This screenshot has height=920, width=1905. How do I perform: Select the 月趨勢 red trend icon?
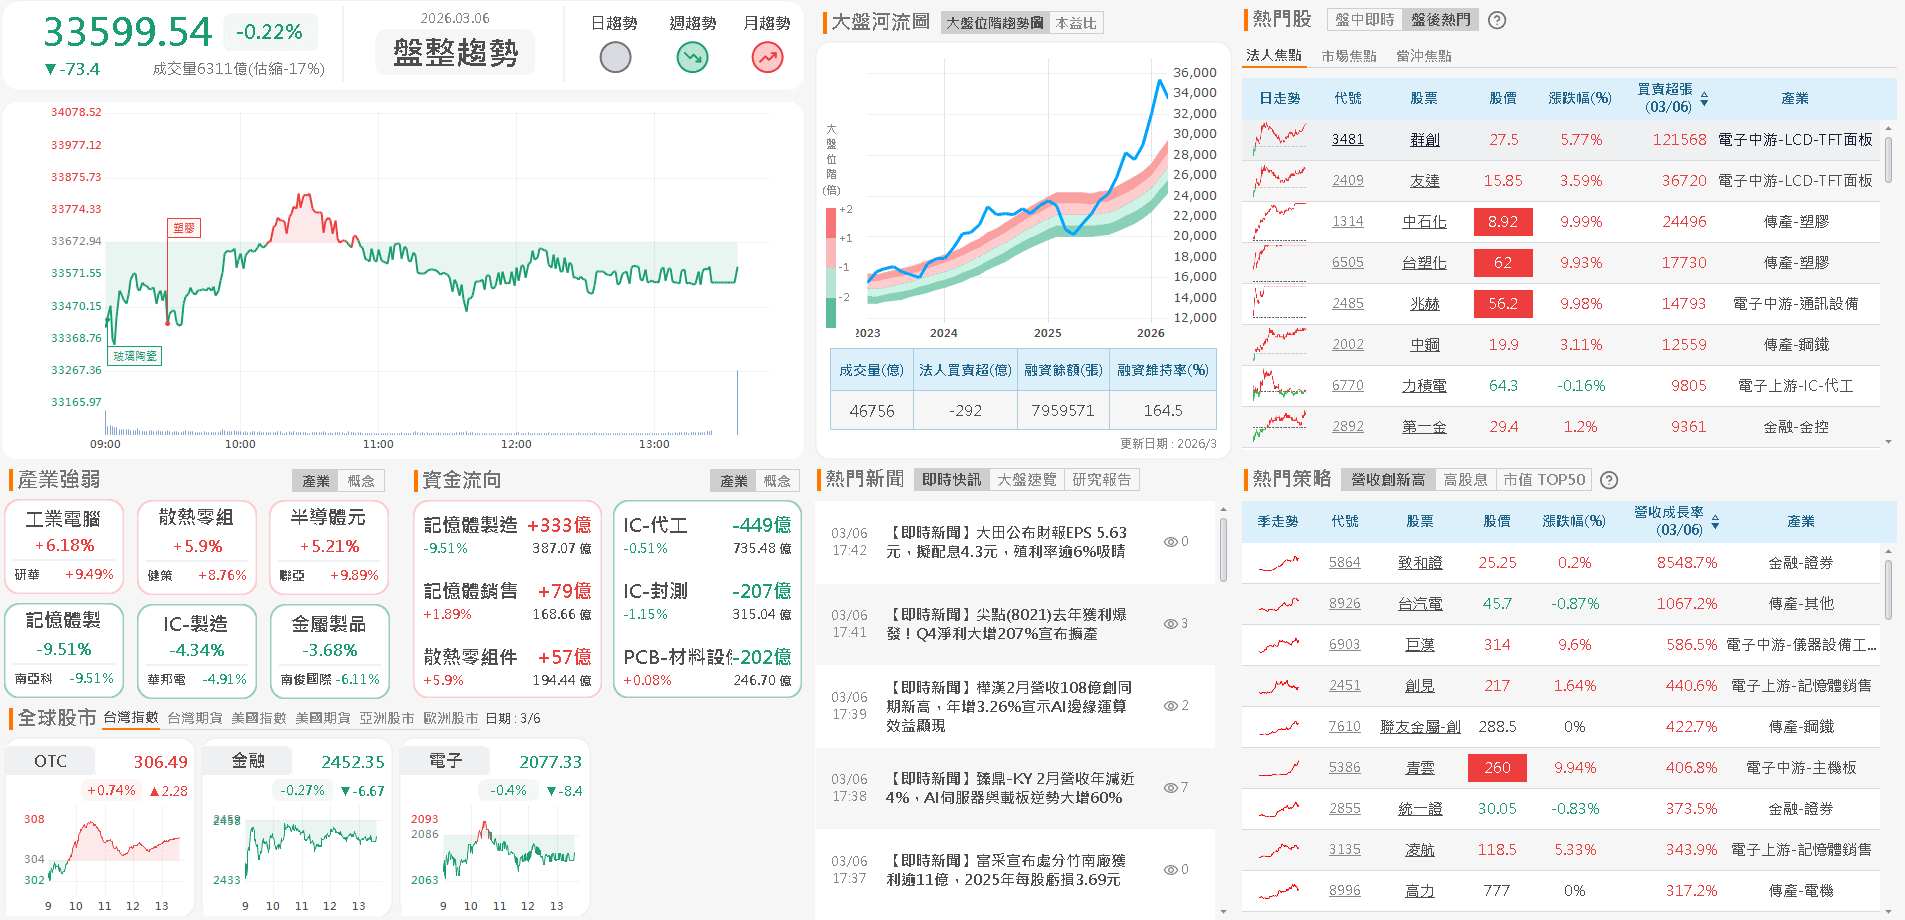pyautogui.click(x=767, y=58)
